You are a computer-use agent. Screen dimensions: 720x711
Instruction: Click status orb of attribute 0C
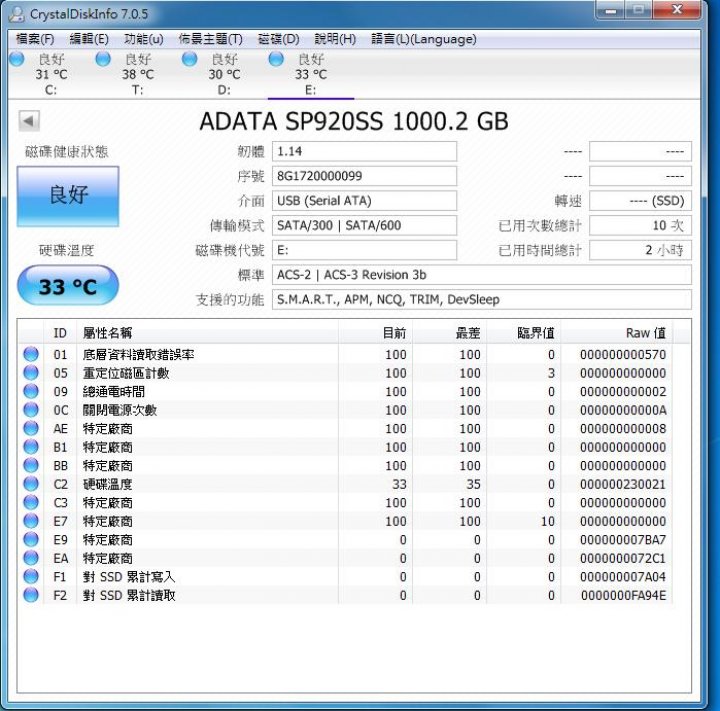[x=31, y=410]
